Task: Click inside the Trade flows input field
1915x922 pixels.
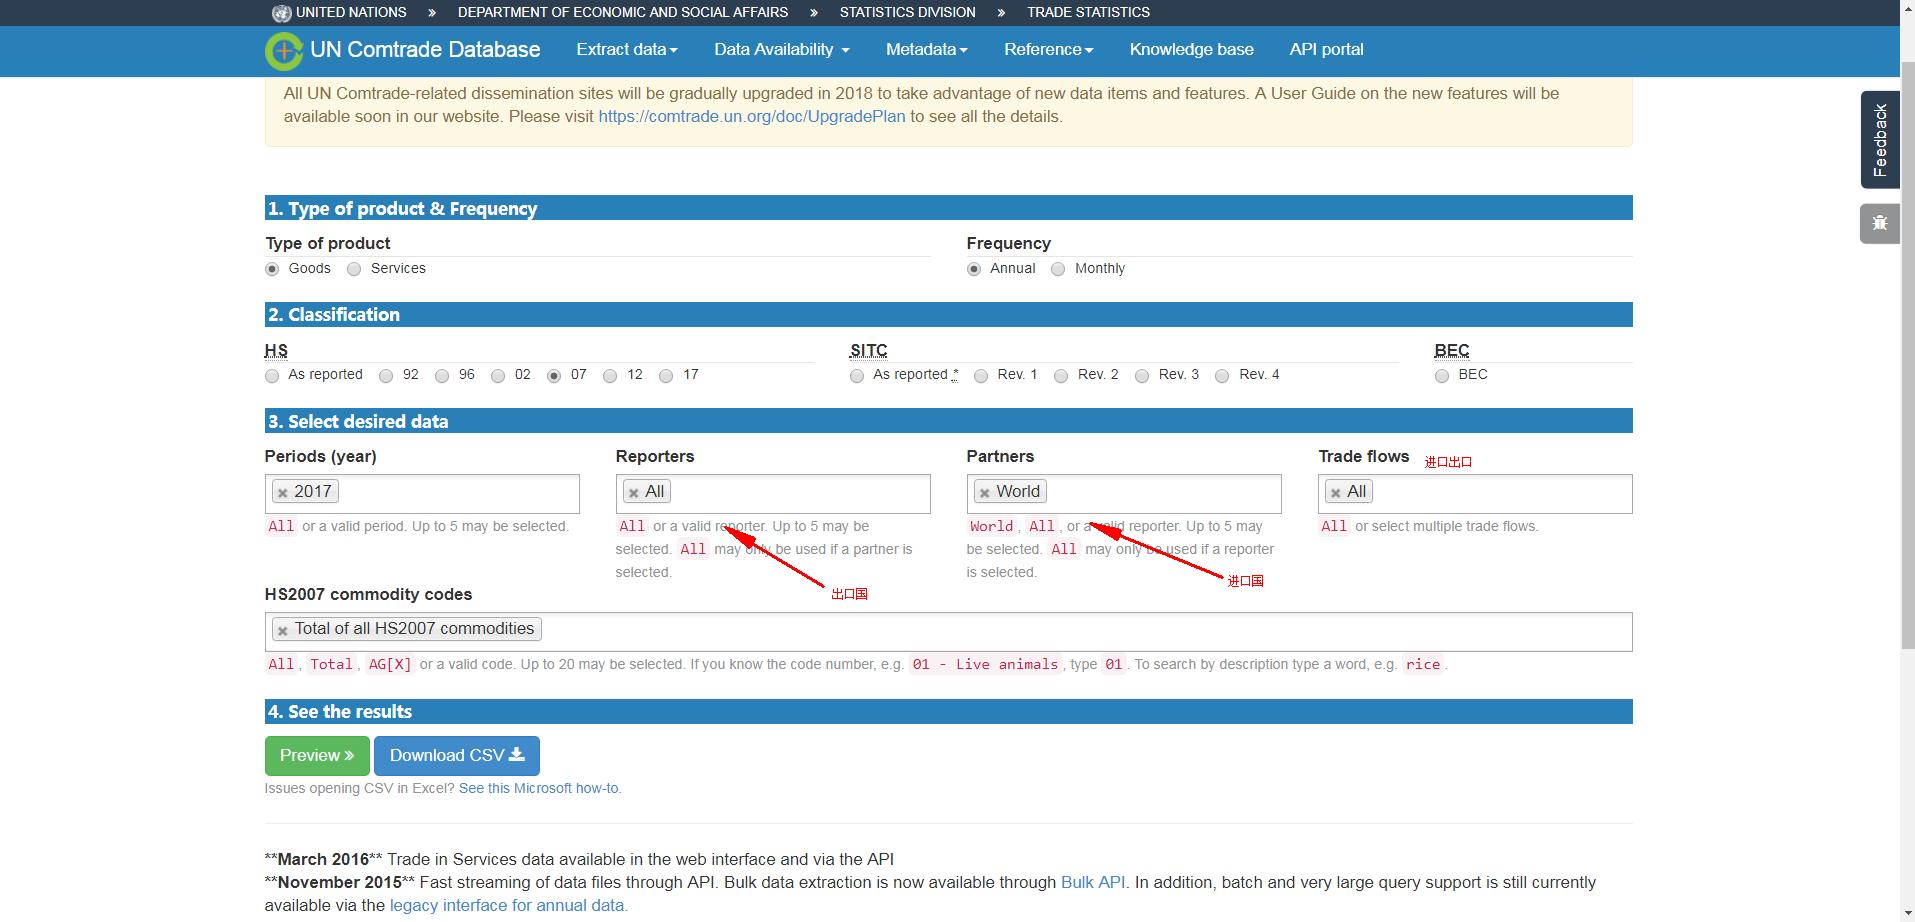Action: coord(1475,494)
